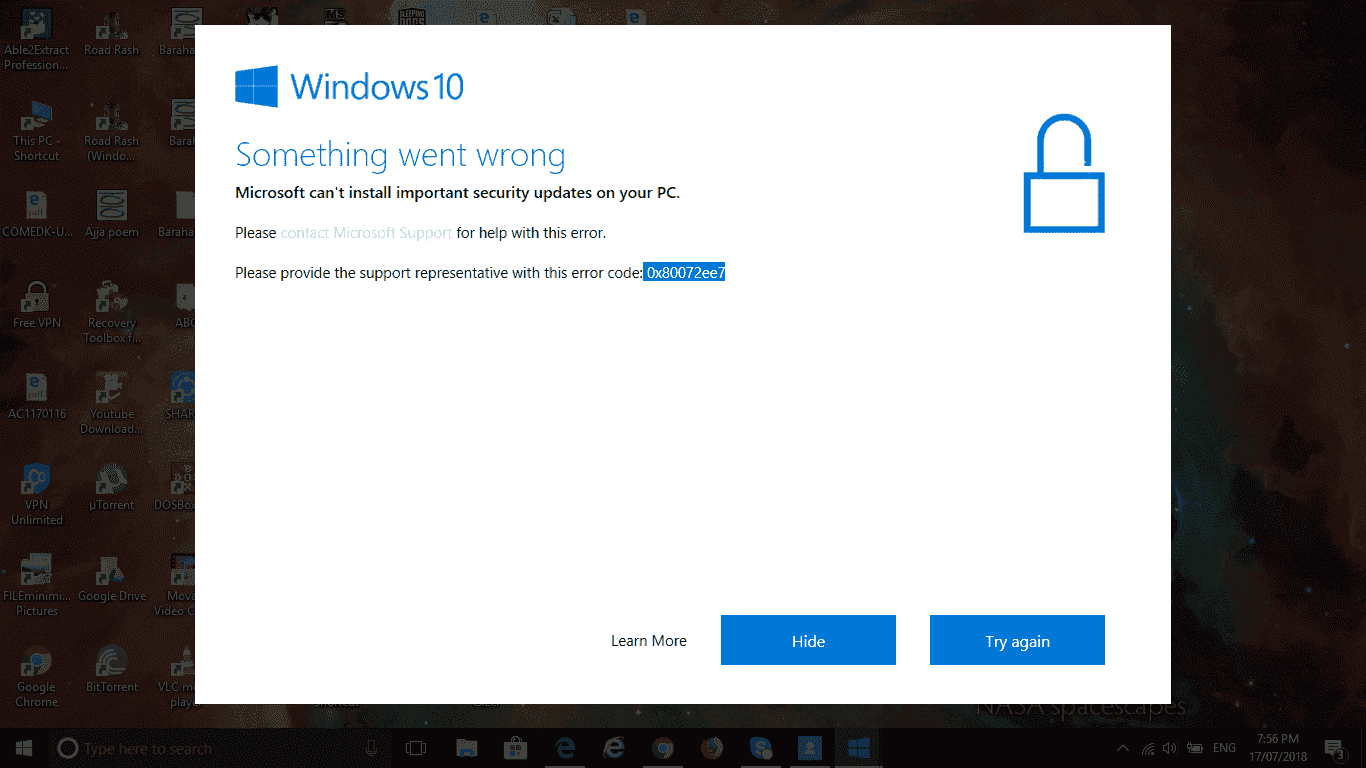
Task: Open the Google Drive desktop shortcut
Action: (111, 578)
